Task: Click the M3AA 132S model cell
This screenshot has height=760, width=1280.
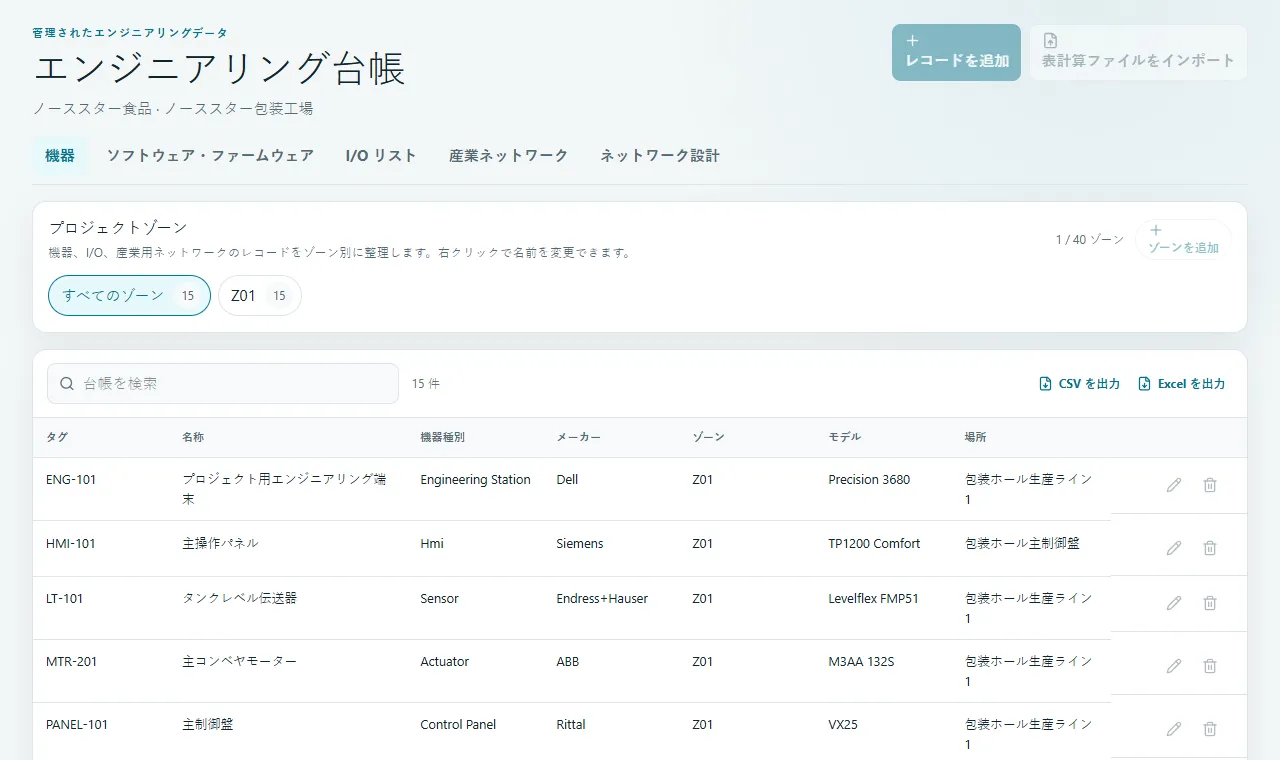Action: [861, 662]
